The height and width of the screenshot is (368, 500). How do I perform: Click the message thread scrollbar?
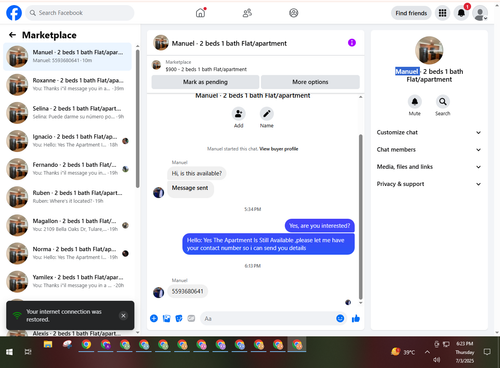(x=360, y=217)
